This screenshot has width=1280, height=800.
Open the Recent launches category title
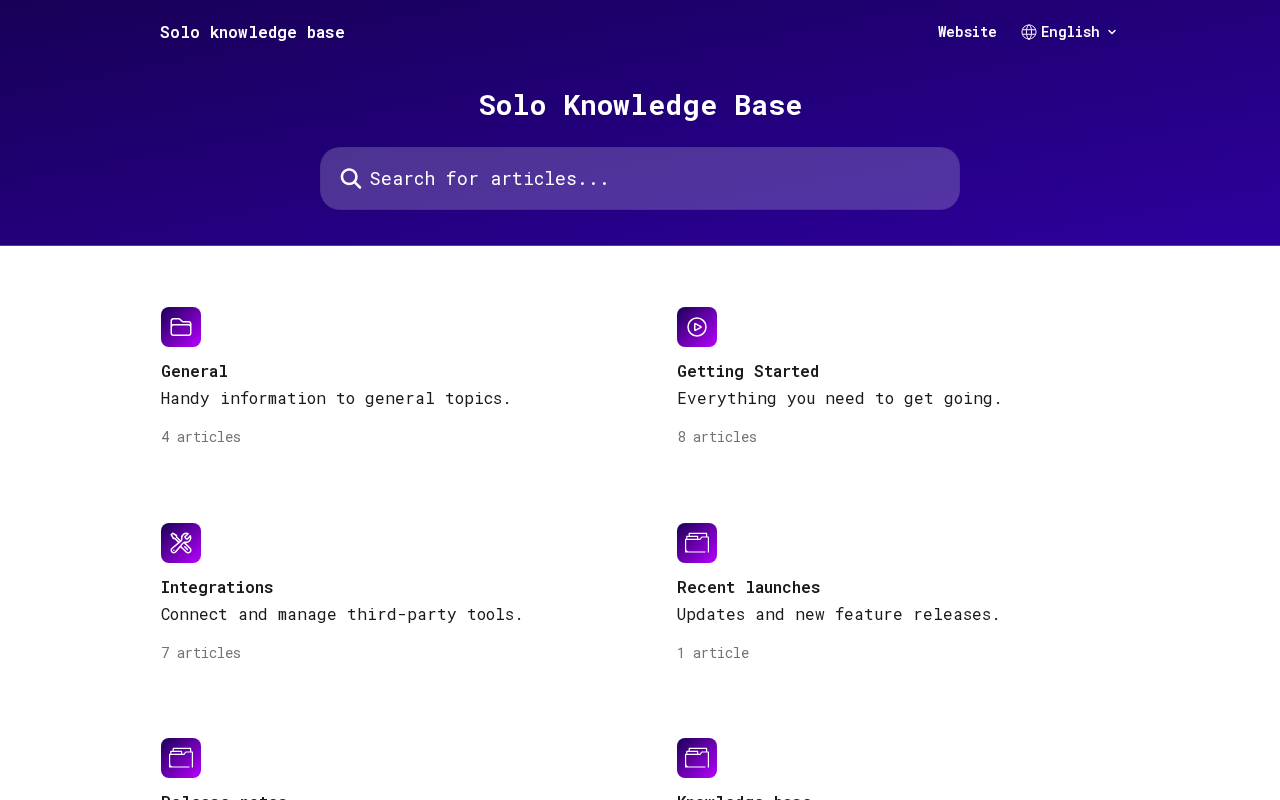point(749,587)
